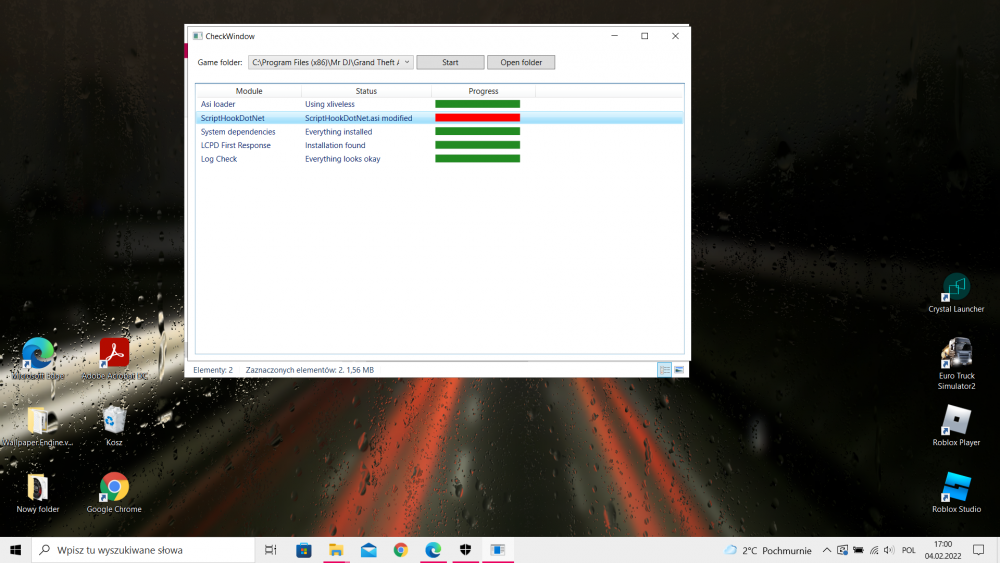Open Microsoft Store from the taskbar
Screen dimensions: 1000x563
point(304,550)
